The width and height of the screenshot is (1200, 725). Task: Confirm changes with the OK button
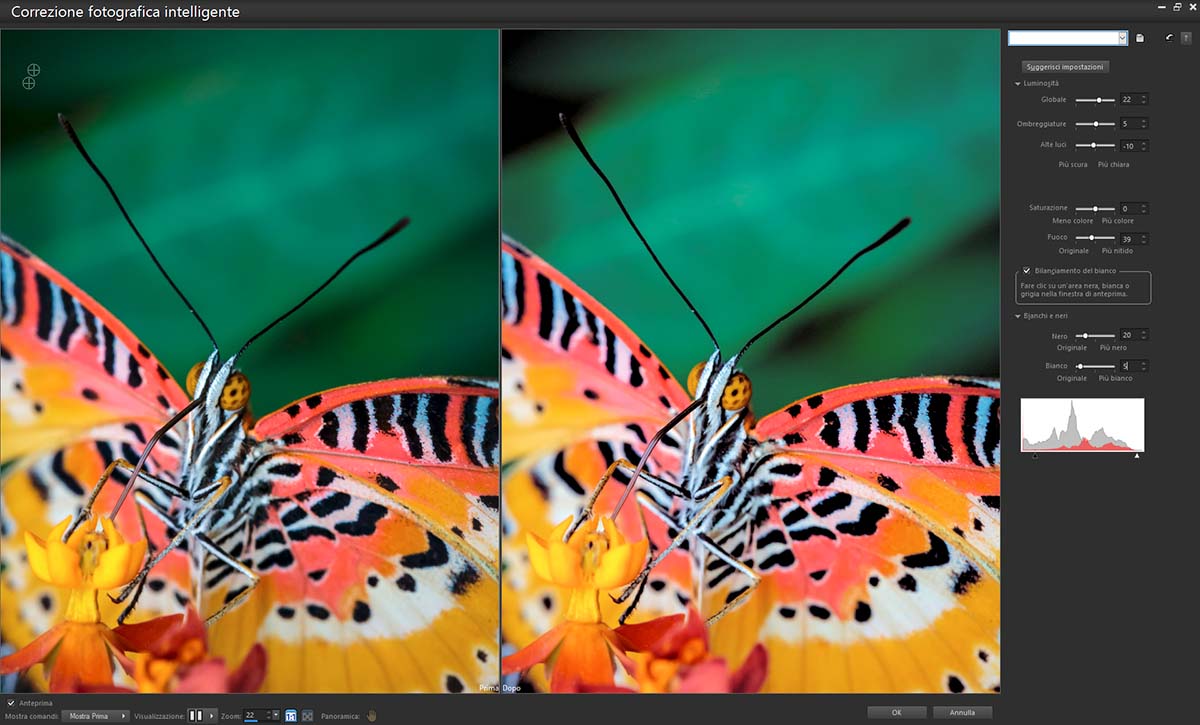tap(897, 713)
